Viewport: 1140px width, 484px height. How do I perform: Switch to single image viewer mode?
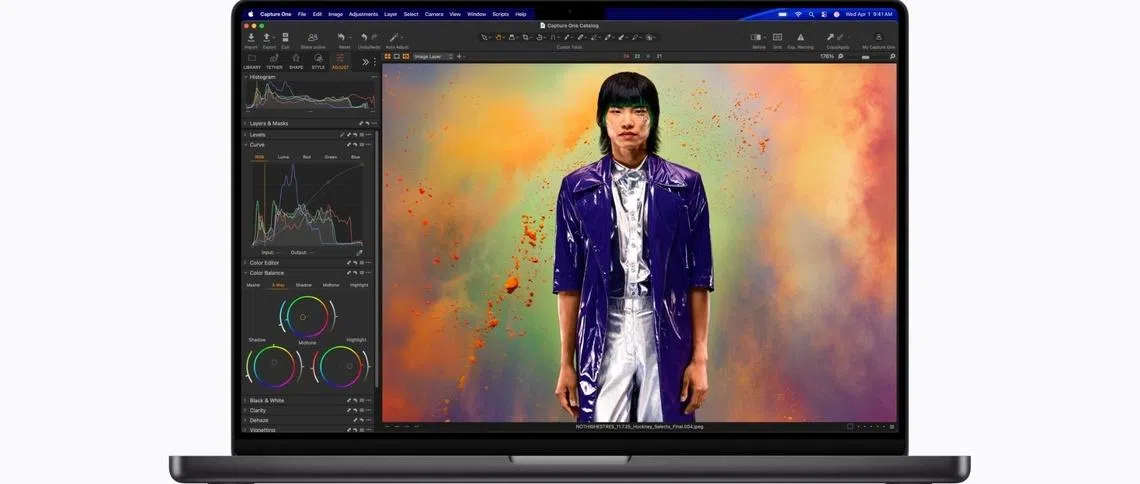(x=397, y=56)
